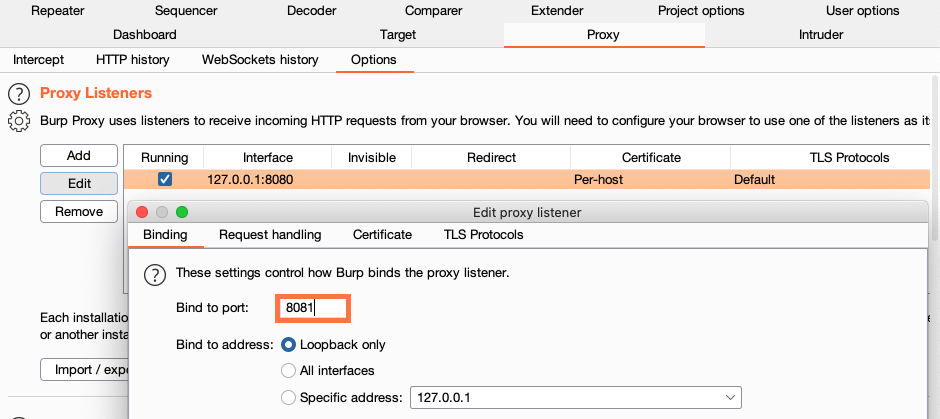
Task: Select 127.0.0.1:8080 interface cell
Action: (267, 179)
